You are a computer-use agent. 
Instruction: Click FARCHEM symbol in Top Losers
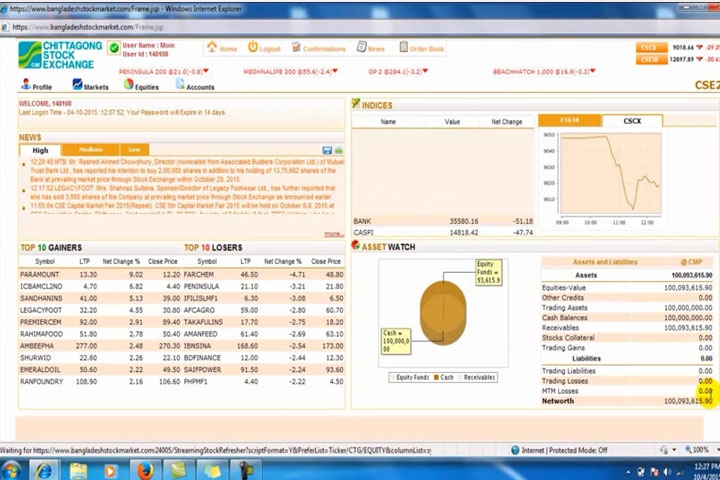click(x=199, y=274)
